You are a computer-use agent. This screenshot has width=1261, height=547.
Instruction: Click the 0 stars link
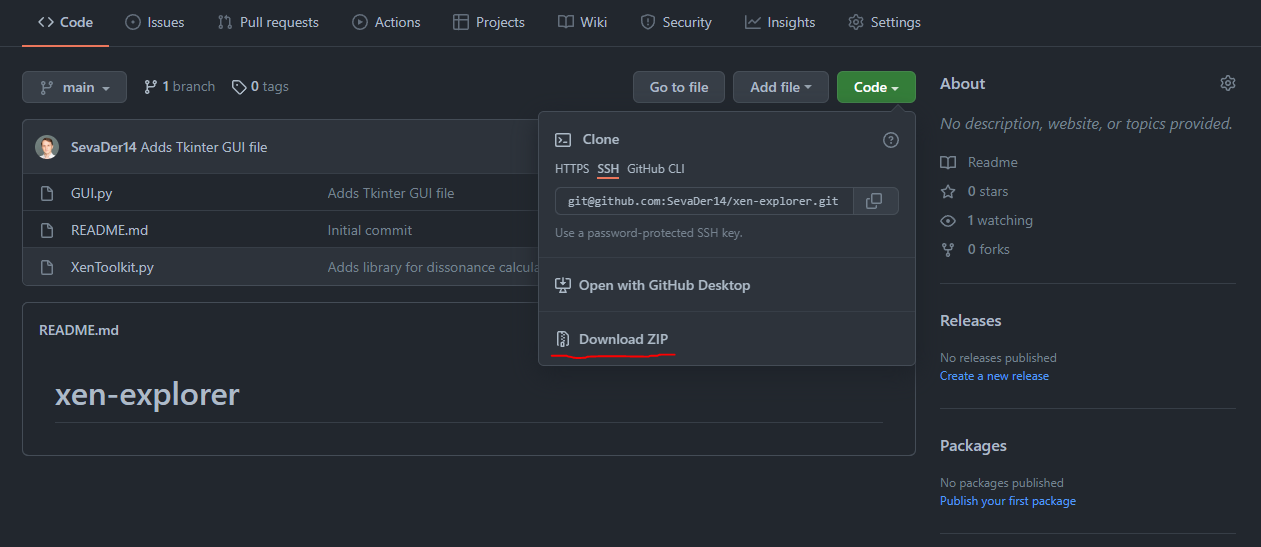coord(988,191)
